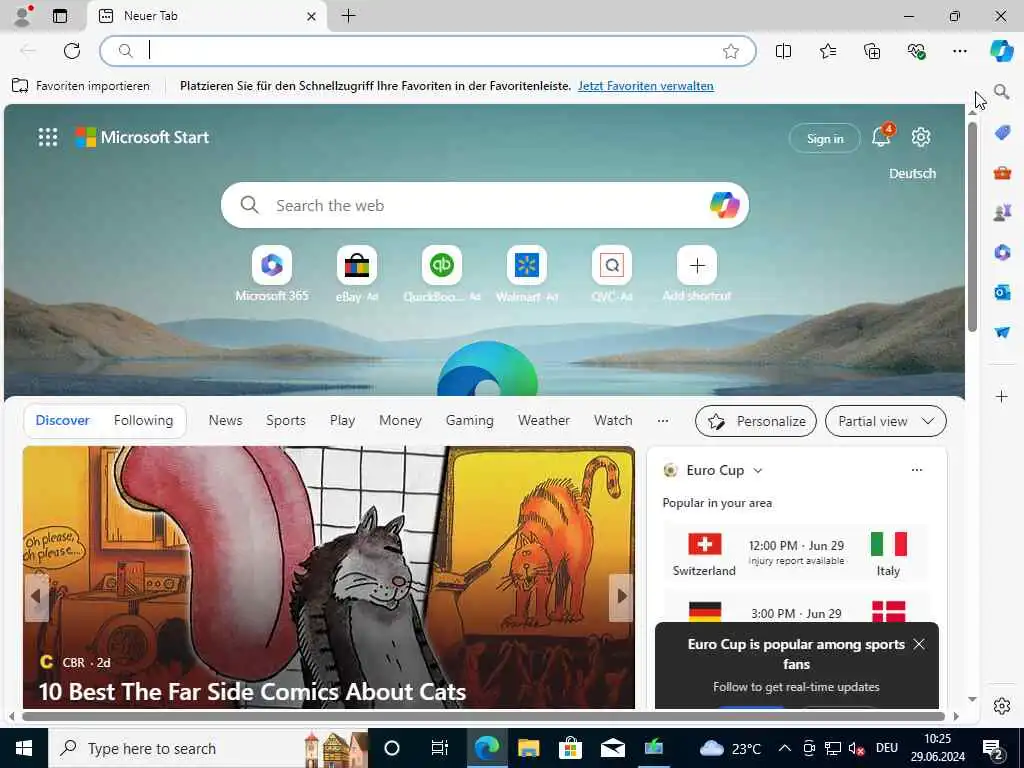Open the Watch feed tab
This screenshot has height=768, width=1024.
613,421
